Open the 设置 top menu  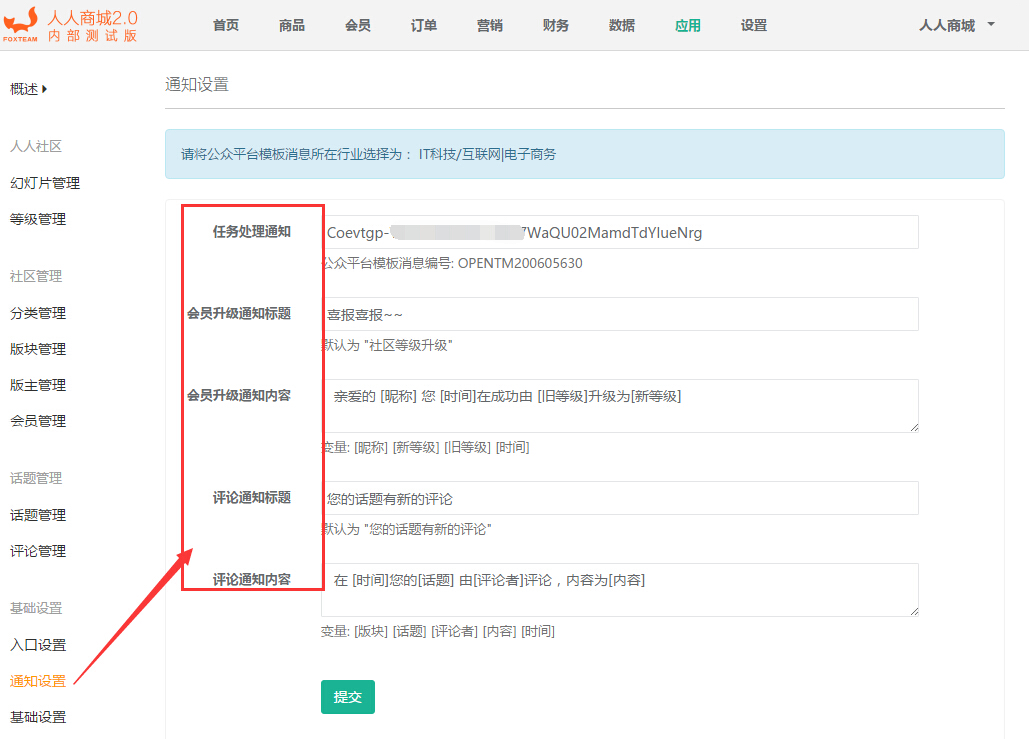[754, 25]
